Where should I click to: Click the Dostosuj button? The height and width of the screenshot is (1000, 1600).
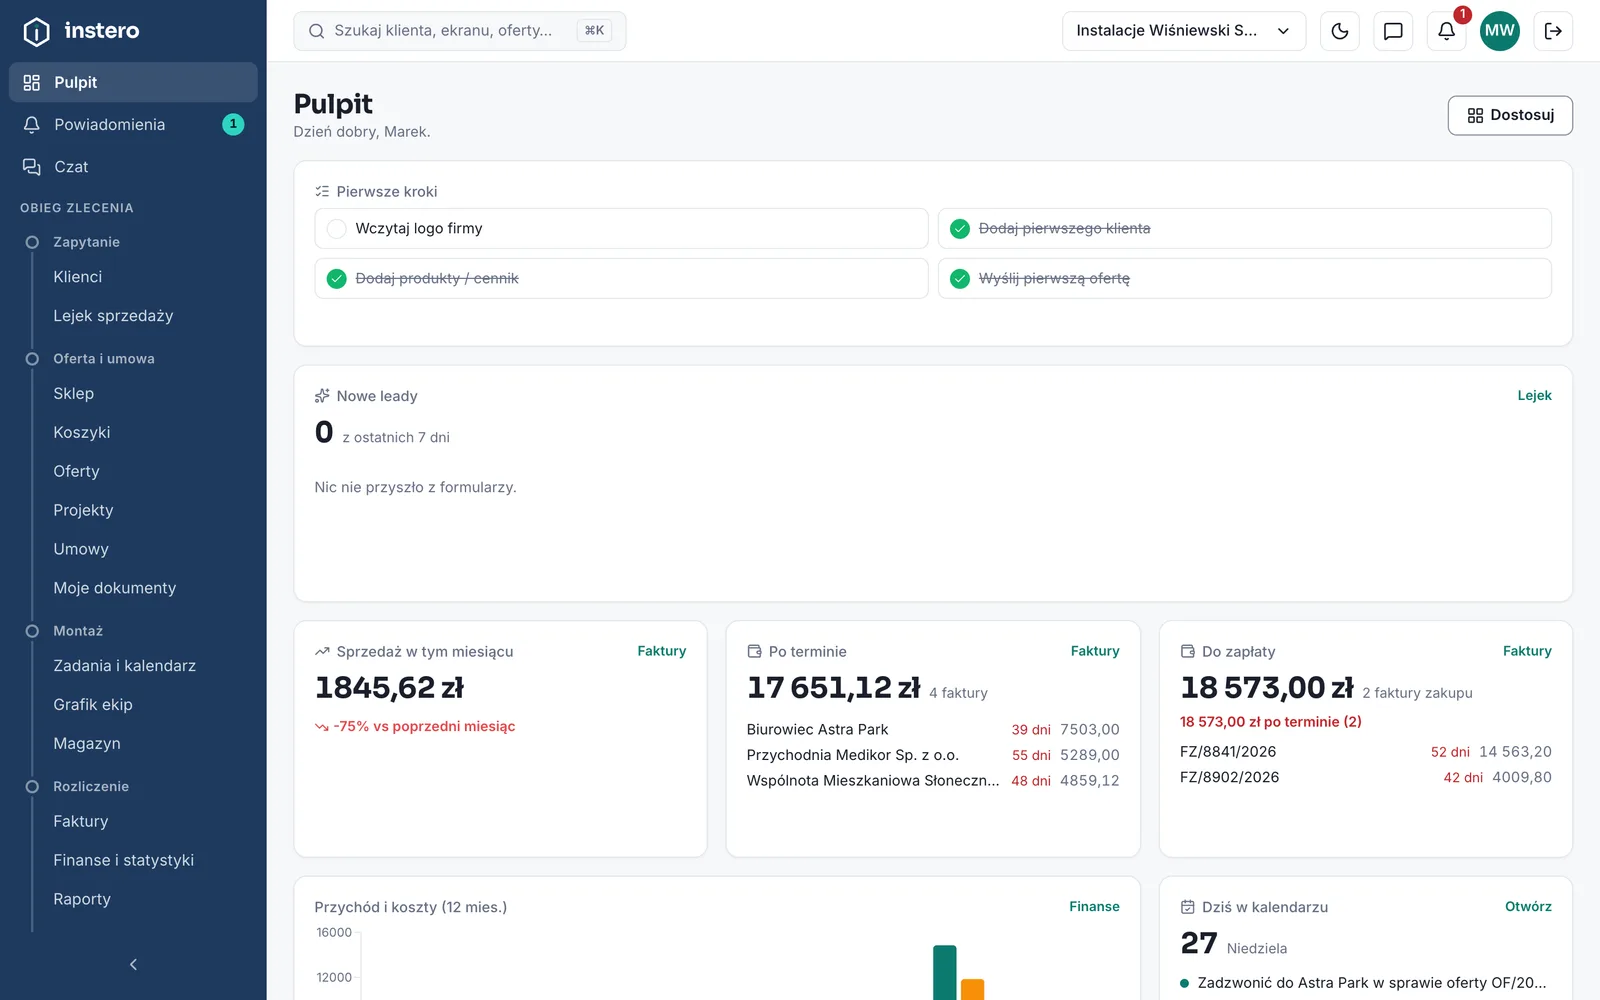[x=1510, y=115]
